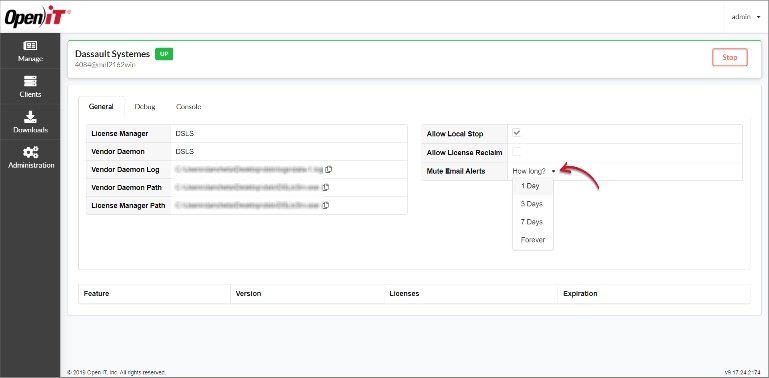The height and width of the screenshot is (378, 769).
Task: Select 7 Days mute duration
Action: coord(533,222)
